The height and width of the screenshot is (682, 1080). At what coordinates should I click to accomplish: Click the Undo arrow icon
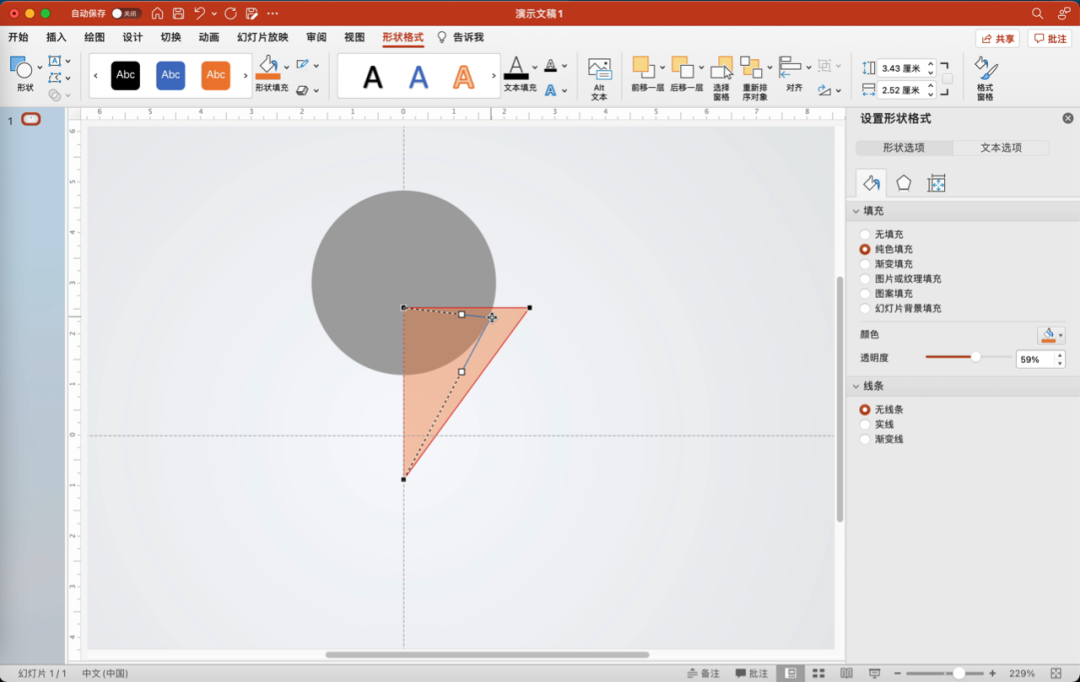coord(199,13)
